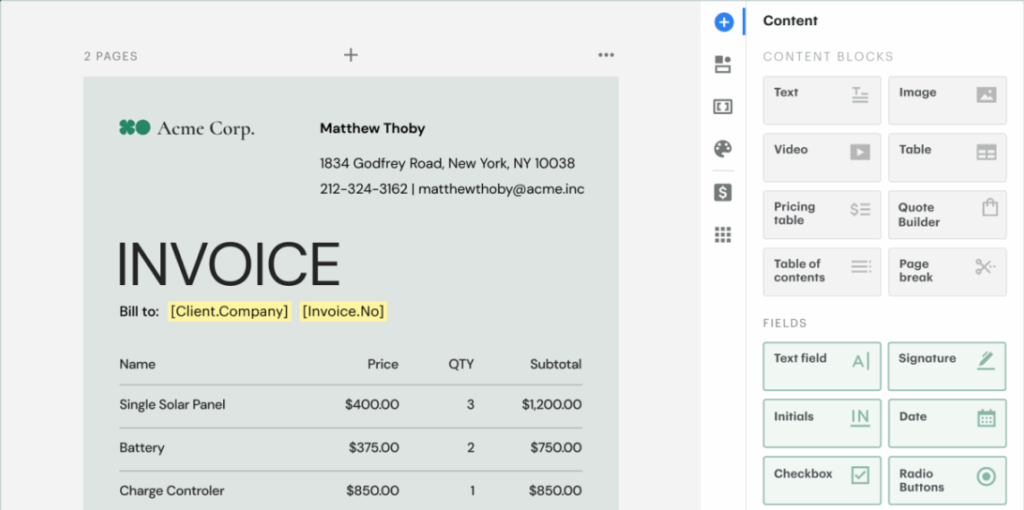
Task: Select the Image content block
Action: [x=946, y=100]
